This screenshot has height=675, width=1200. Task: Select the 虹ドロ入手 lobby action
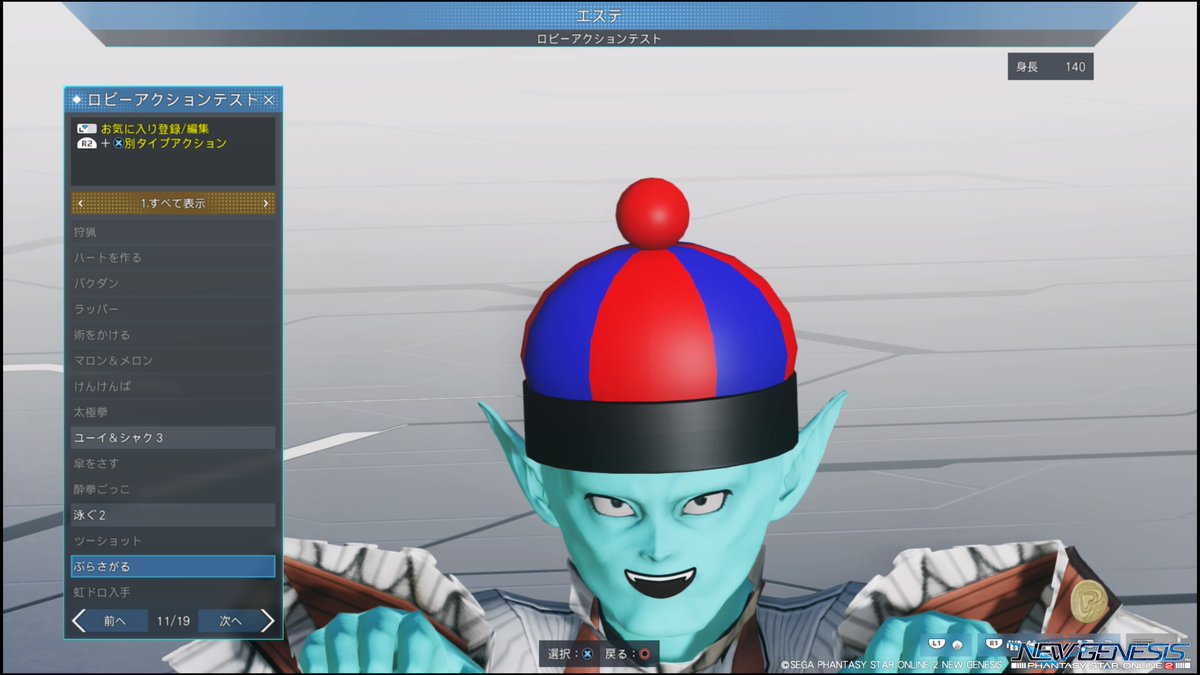(173, 592)
